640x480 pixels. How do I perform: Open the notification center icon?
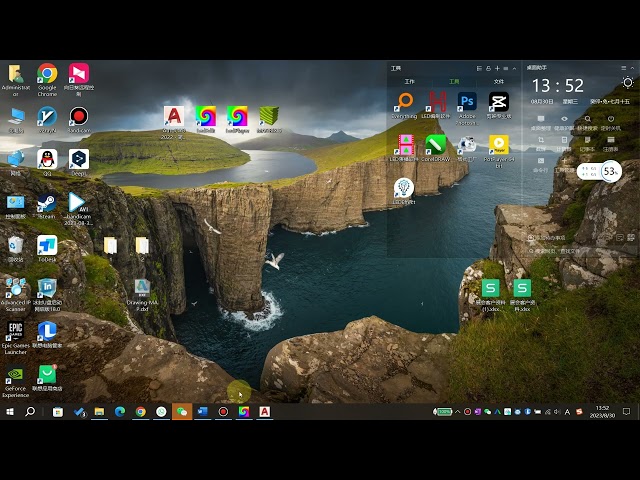pyautogui.click(x=627, y=412)
